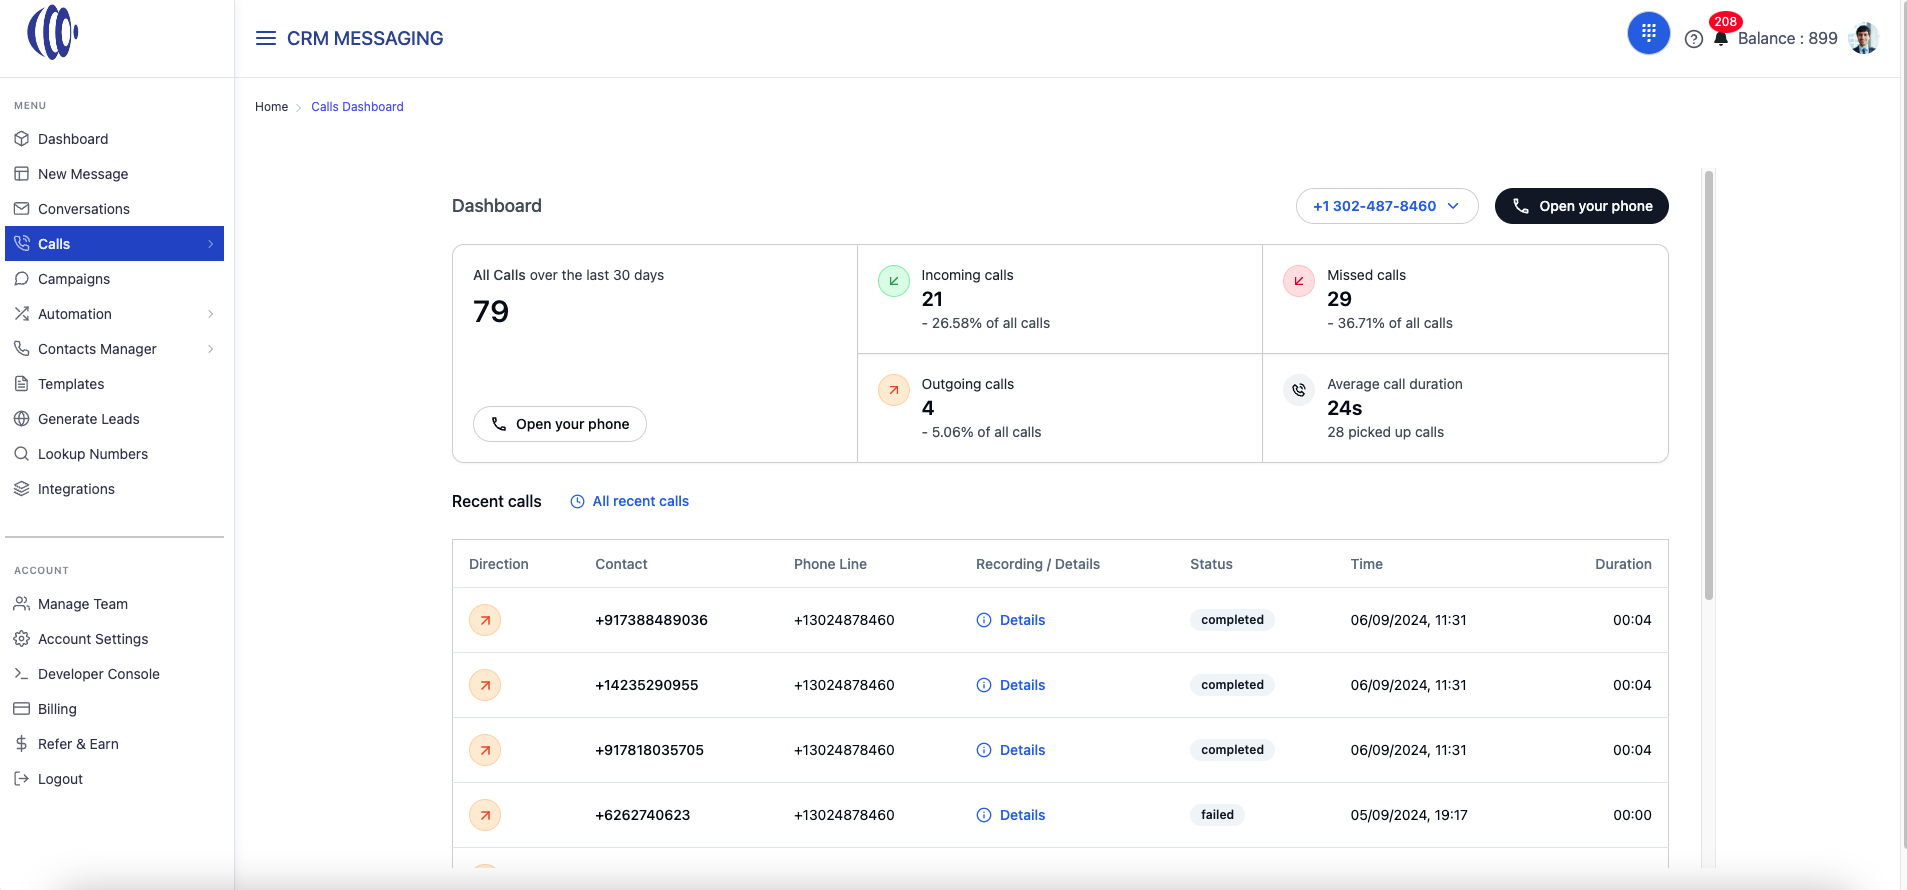The image size is (1907, 890).
Task: Click the Time column header
Action: [x=1367, y=564]
